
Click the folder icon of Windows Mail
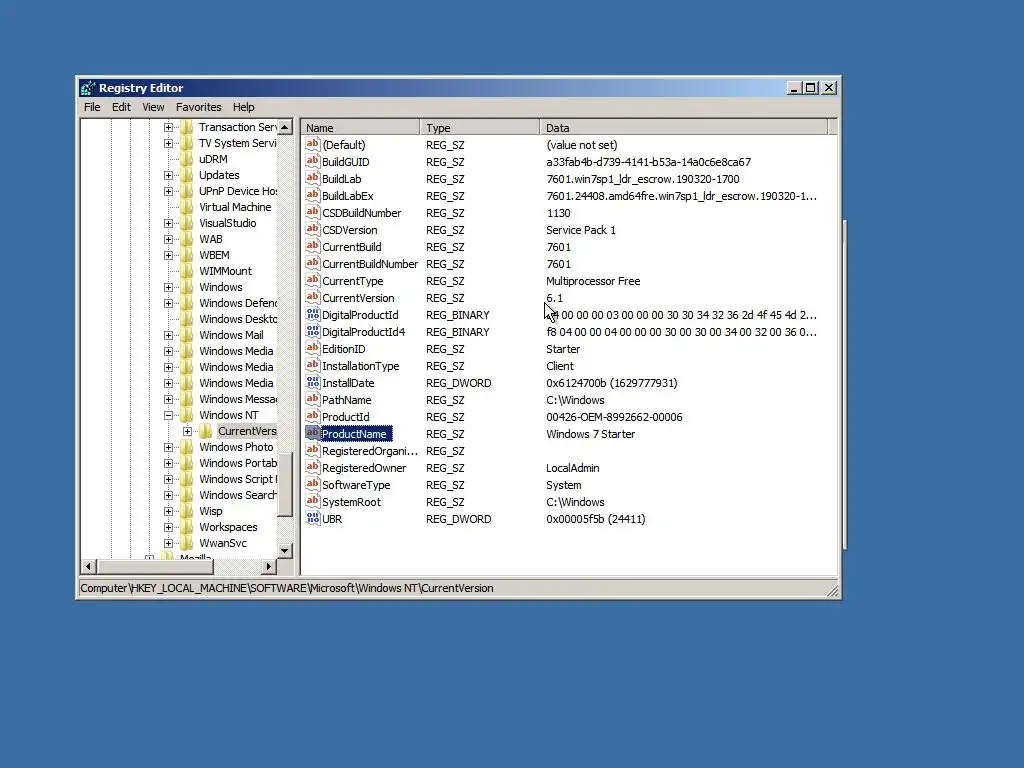coord(187,335)
